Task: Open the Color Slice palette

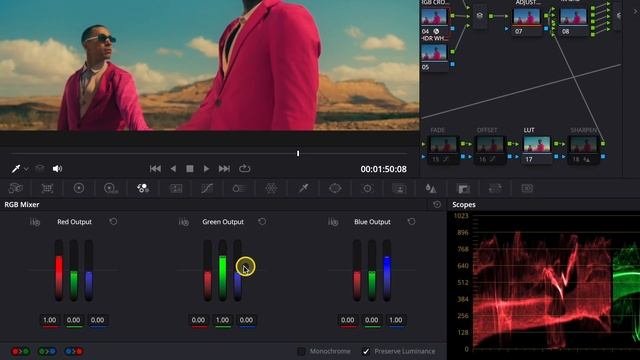Action: (x=239, y=188)
